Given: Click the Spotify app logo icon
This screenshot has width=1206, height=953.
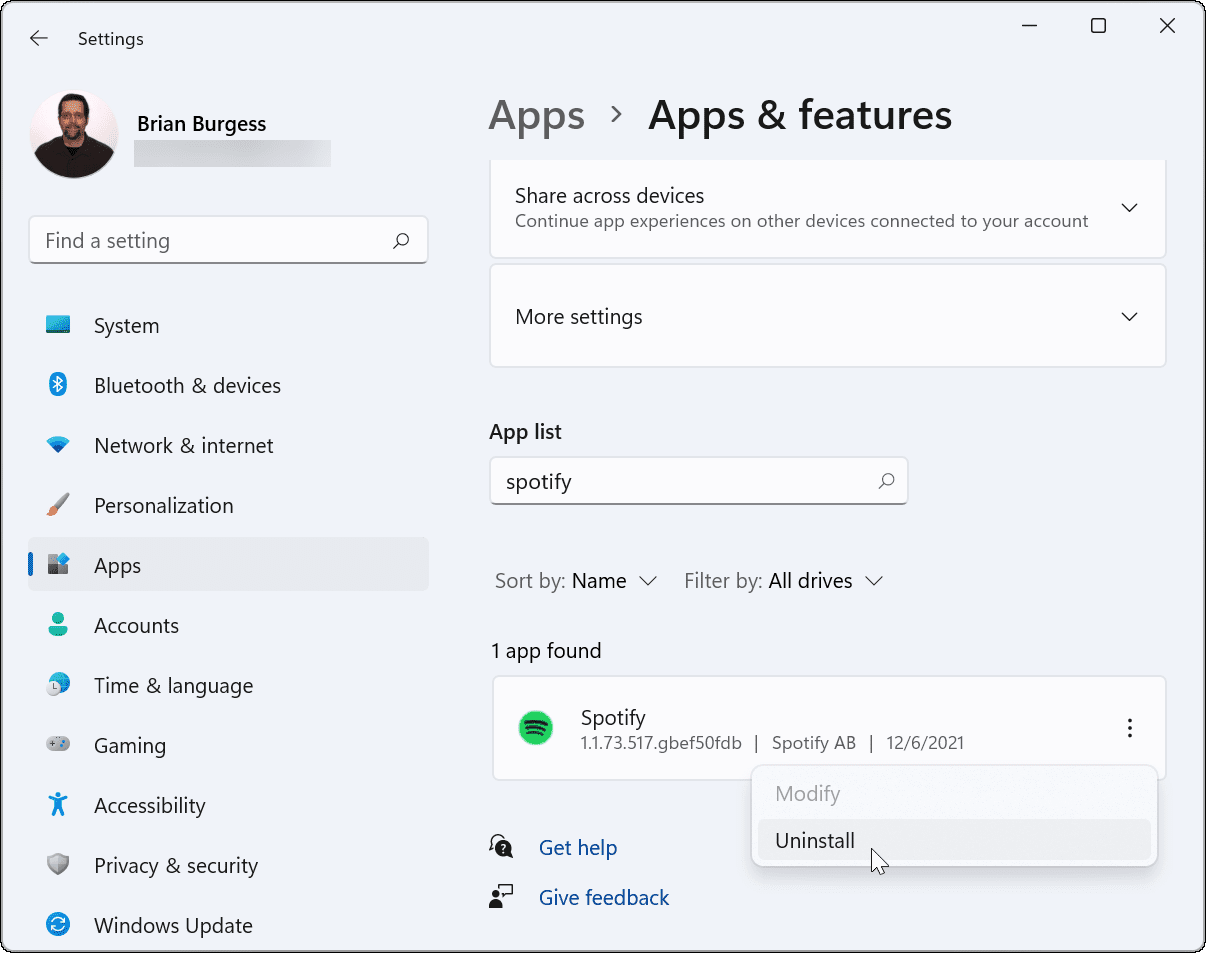Looking at the screenshot, I should (536, 728).
